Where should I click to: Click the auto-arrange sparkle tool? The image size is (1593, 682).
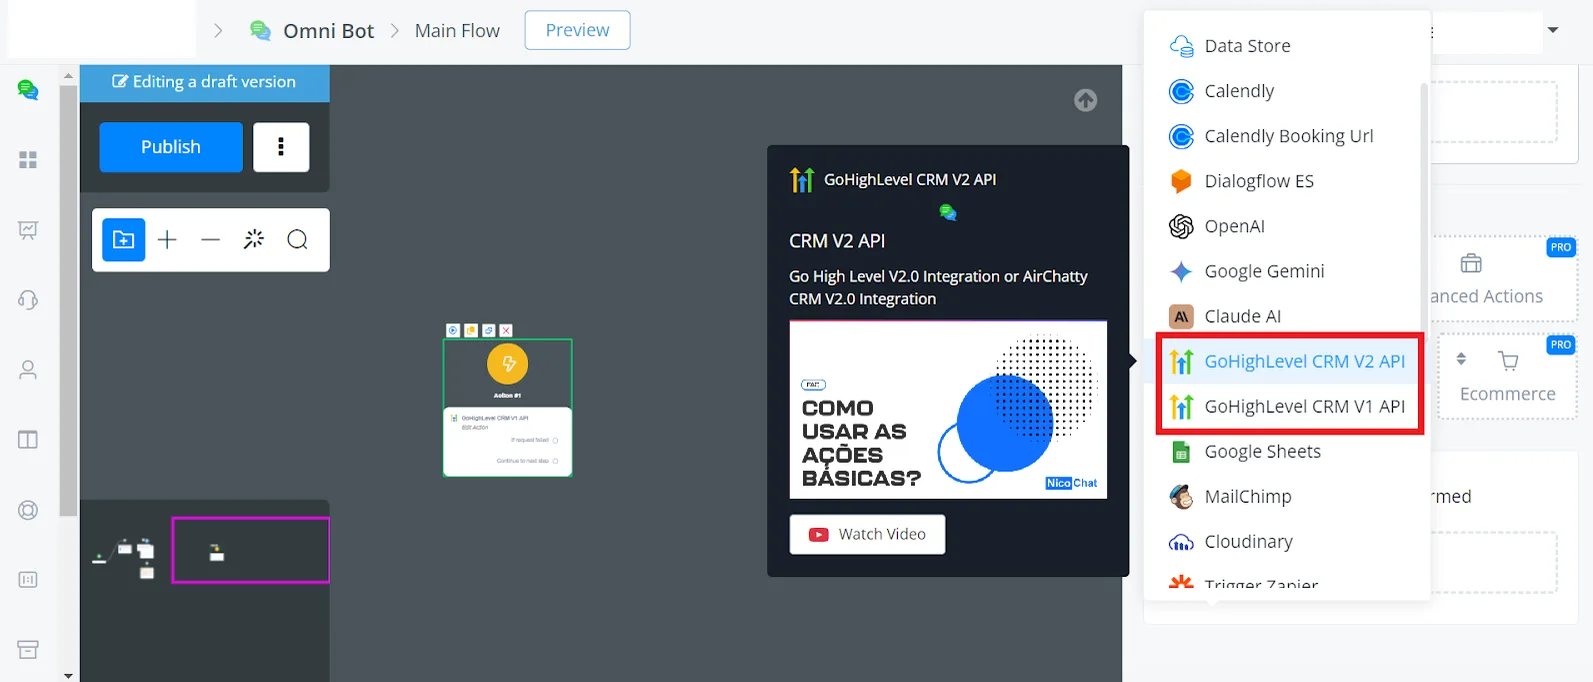click(x=254, y=239)
